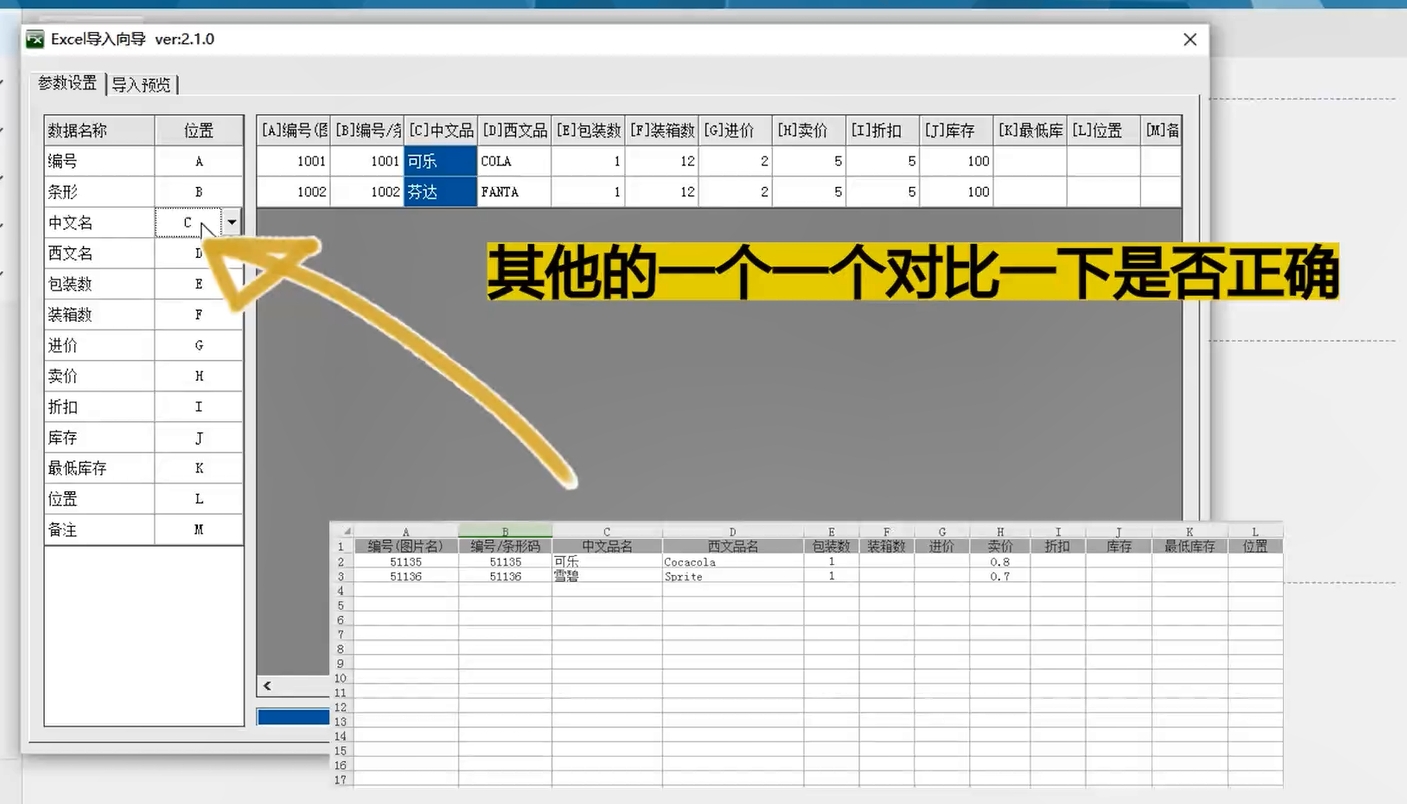
Task: Click the [L]位置 preview column header
Action: coord(1103,130)
